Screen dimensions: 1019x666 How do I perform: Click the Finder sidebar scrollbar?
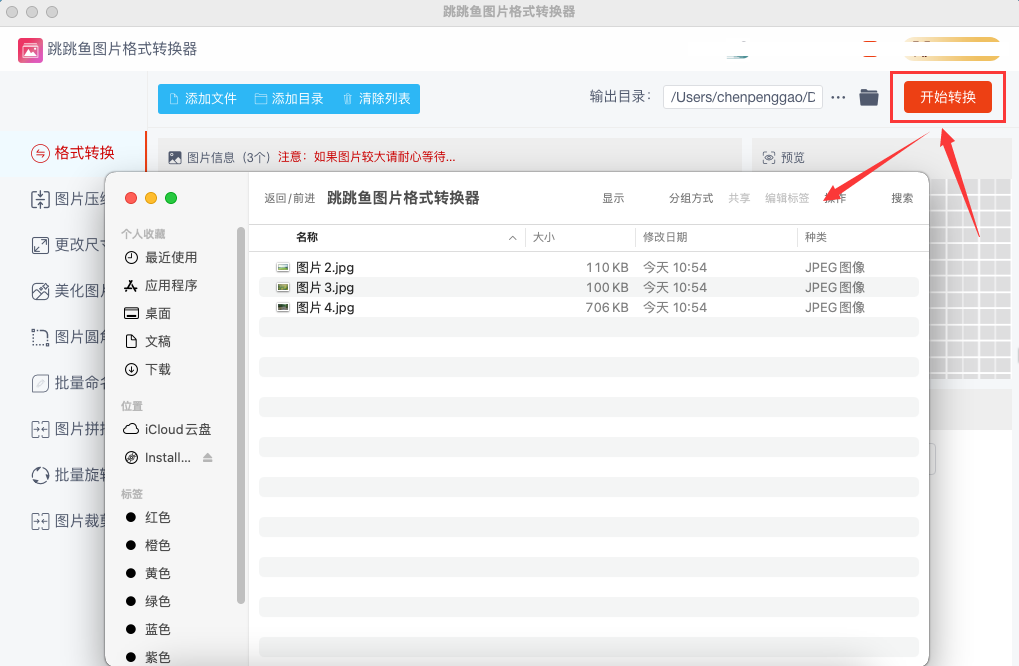tap(241, 416)
